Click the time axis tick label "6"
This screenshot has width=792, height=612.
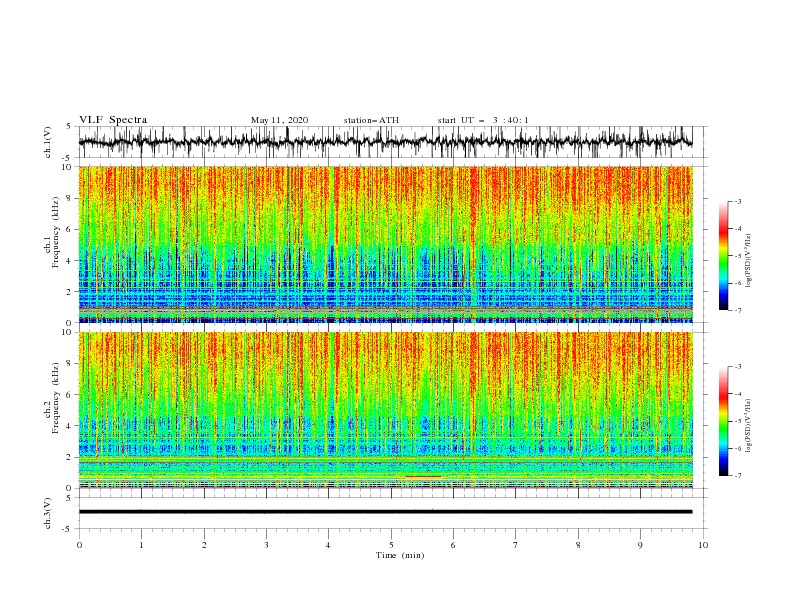coord(454,545)
